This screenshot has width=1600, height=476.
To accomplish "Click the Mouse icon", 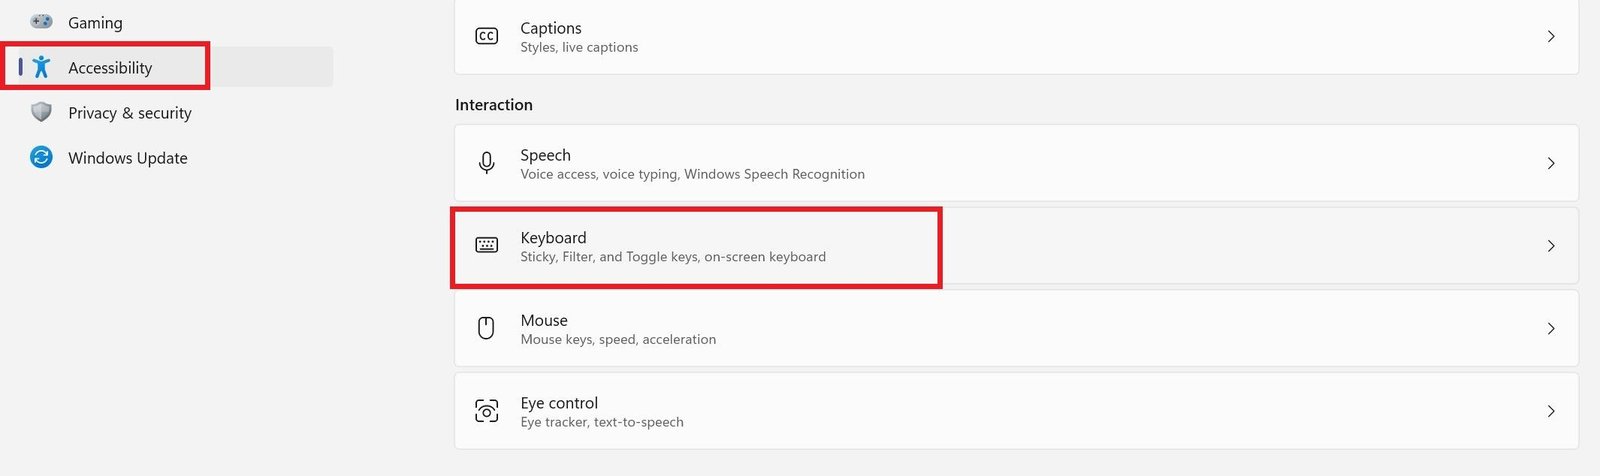I will click(x=487, y=328).
